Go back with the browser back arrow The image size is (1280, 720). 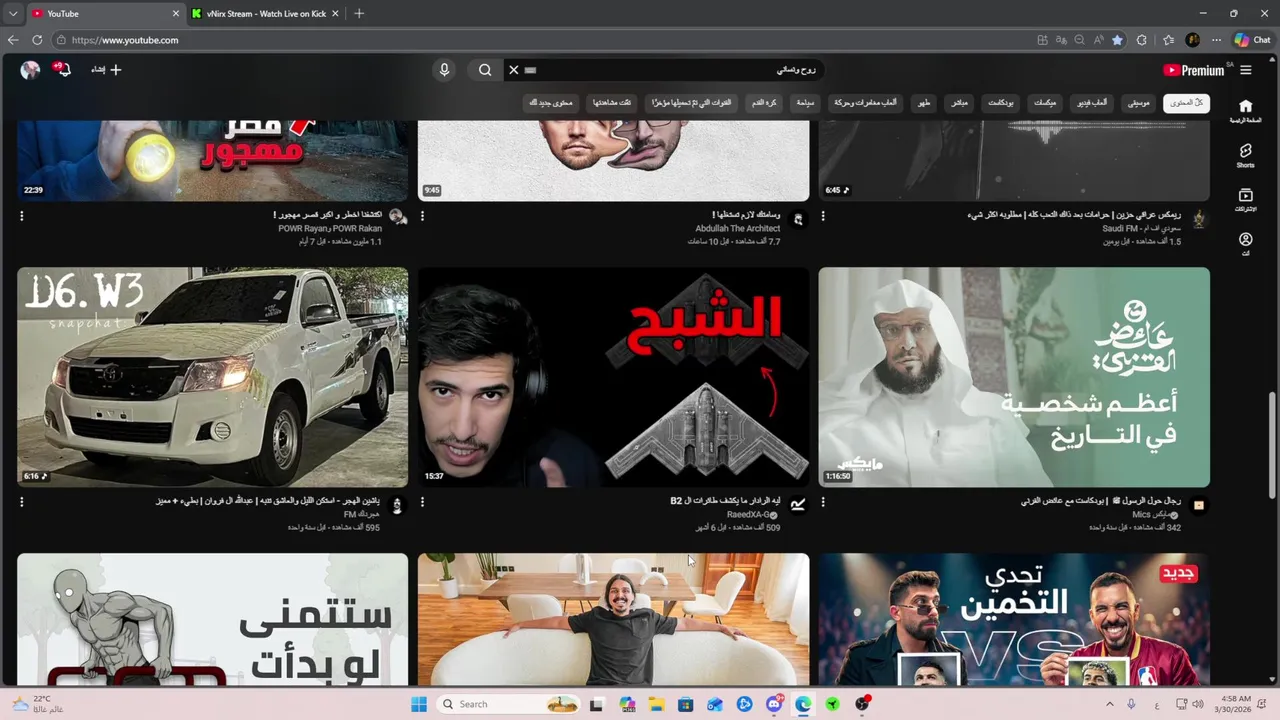(13, 40)
